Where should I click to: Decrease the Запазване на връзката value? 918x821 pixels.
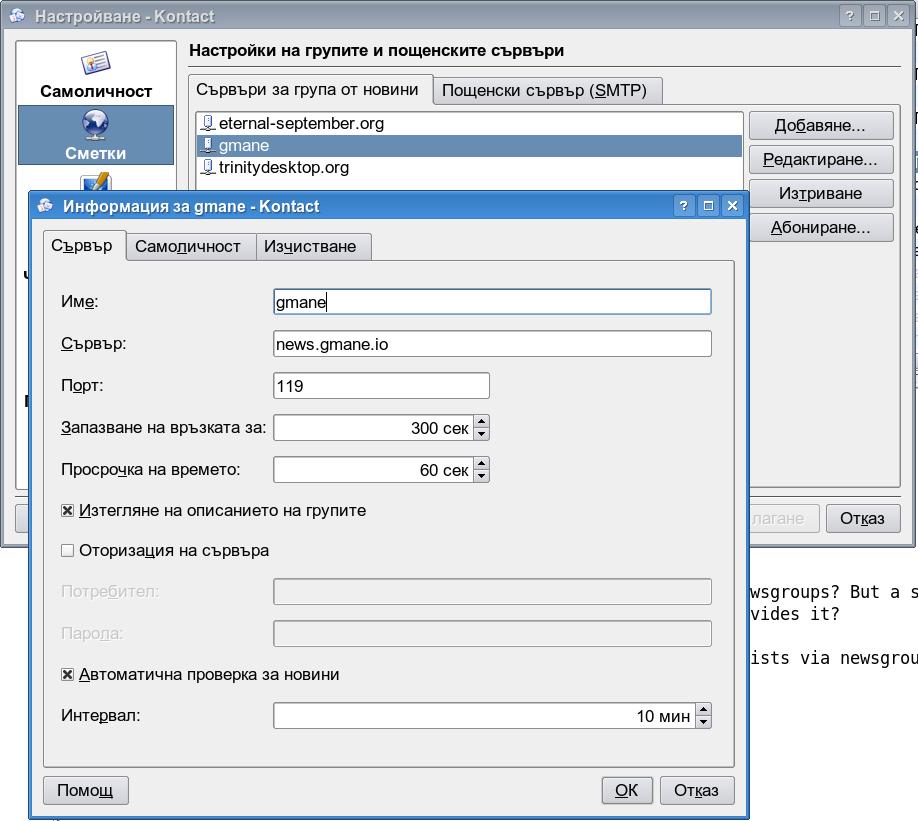(x=481, y=434)
